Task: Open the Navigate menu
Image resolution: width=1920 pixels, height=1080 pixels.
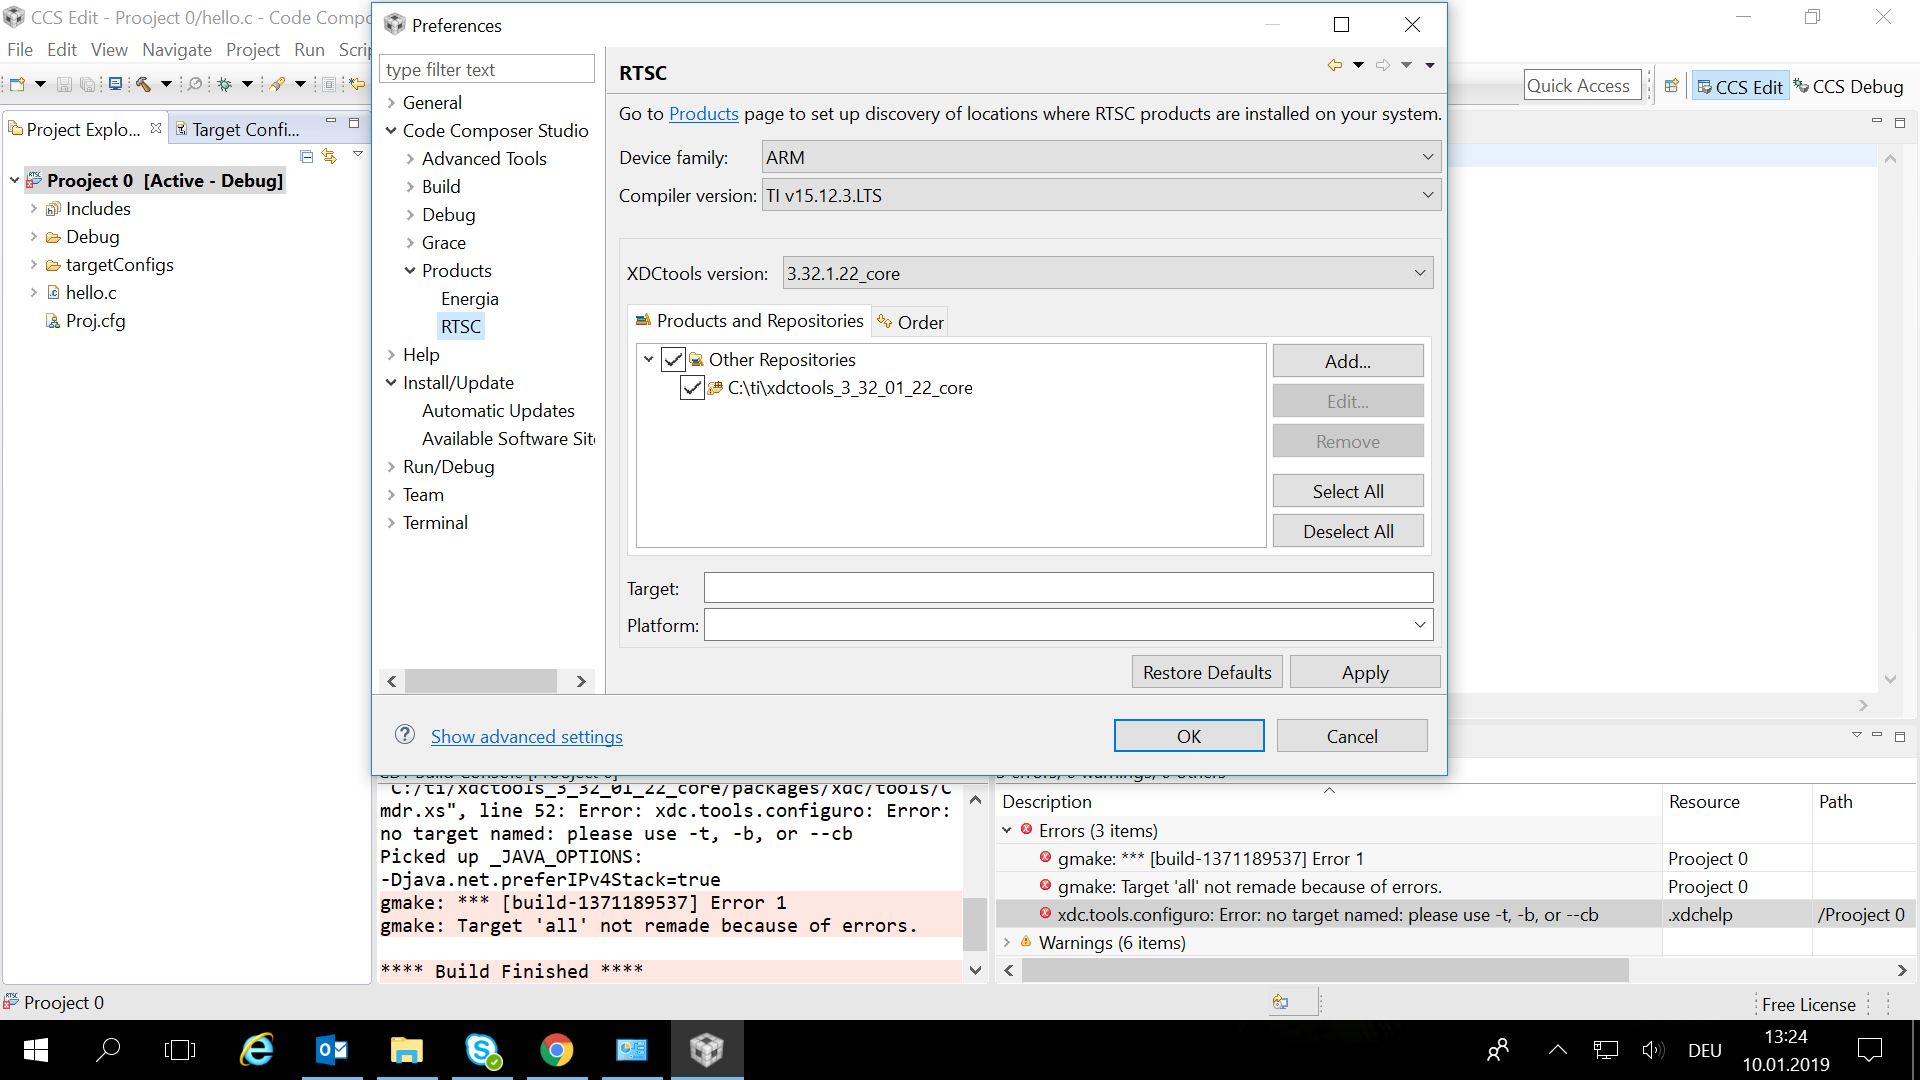Action: tap(176, 50)
